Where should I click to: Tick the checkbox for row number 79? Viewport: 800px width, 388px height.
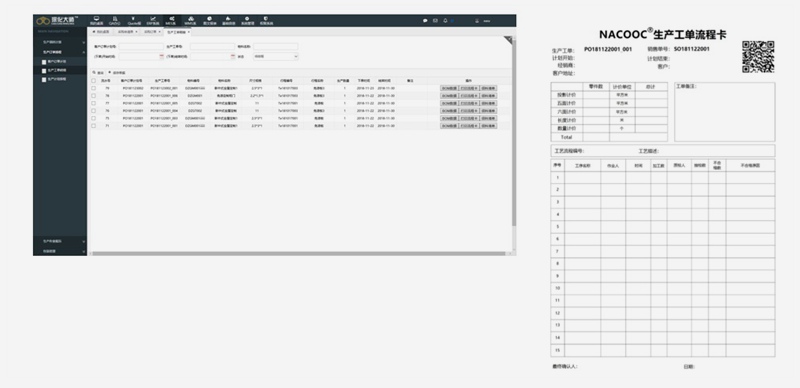pos(93,88)
